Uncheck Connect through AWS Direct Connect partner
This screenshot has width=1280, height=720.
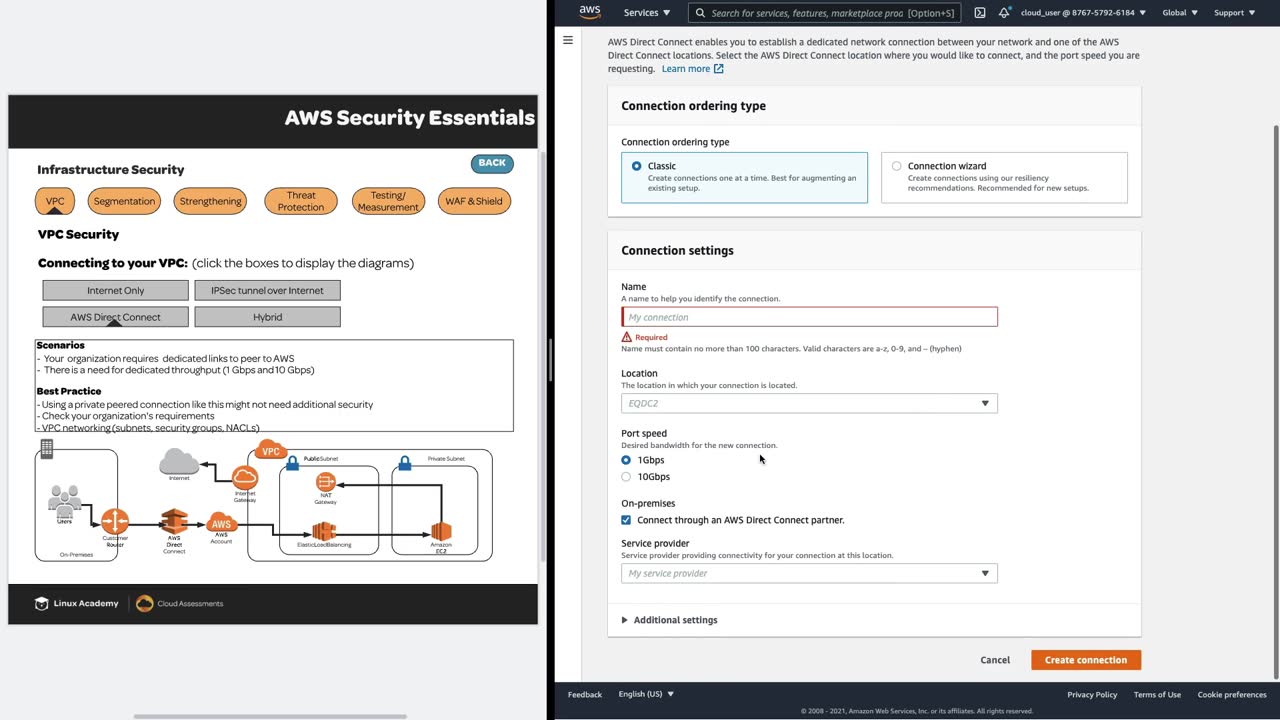[x=626, y=520]
